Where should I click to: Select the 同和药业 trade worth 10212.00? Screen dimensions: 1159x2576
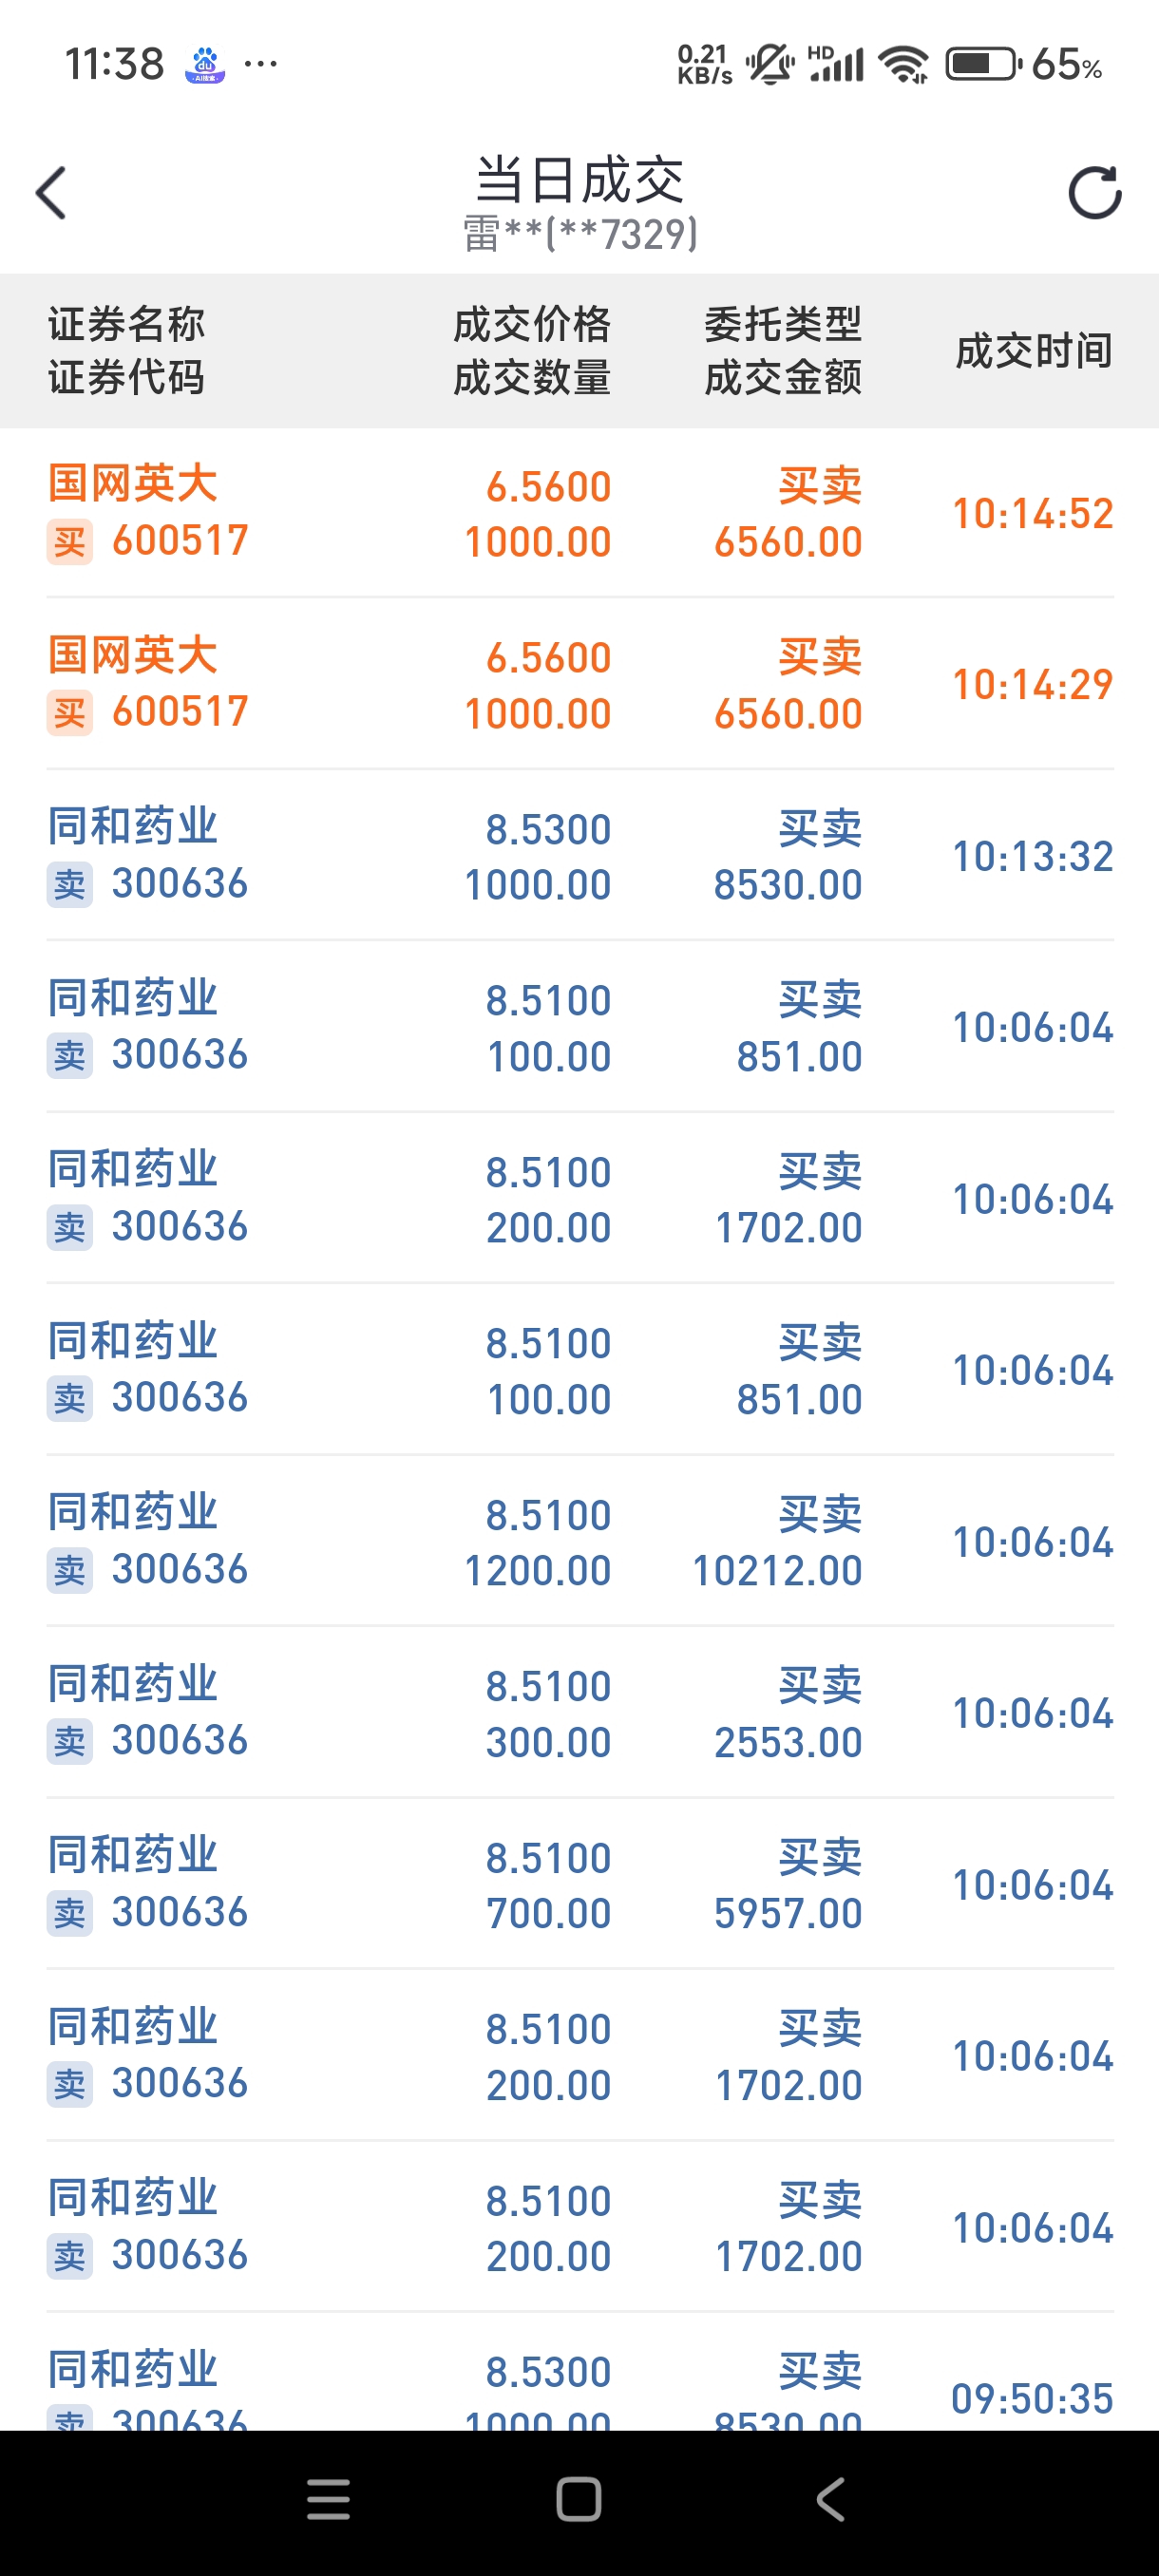580,1541
